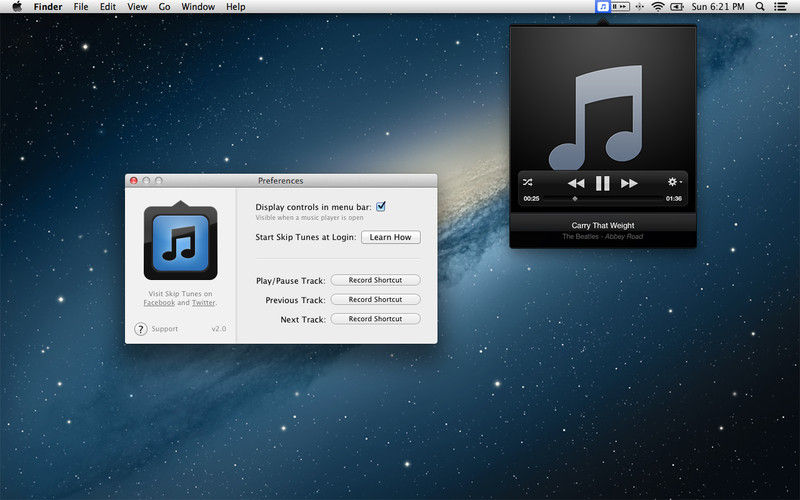Open the View menu
800x500 pixels.
[137, 7]
